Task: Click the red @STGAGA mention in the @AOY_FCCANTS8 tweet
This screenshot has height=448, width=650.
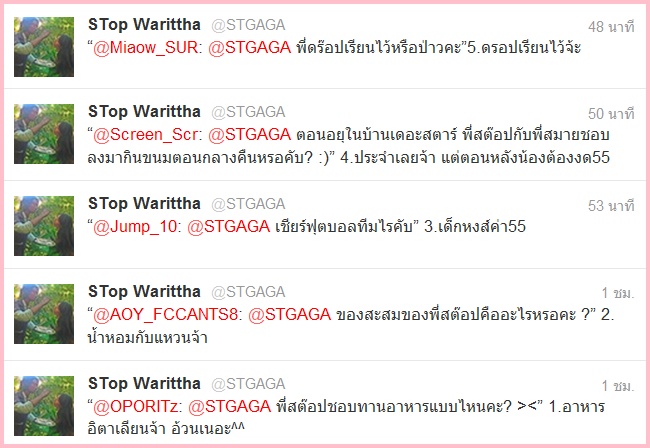Action: pos(289,315)
